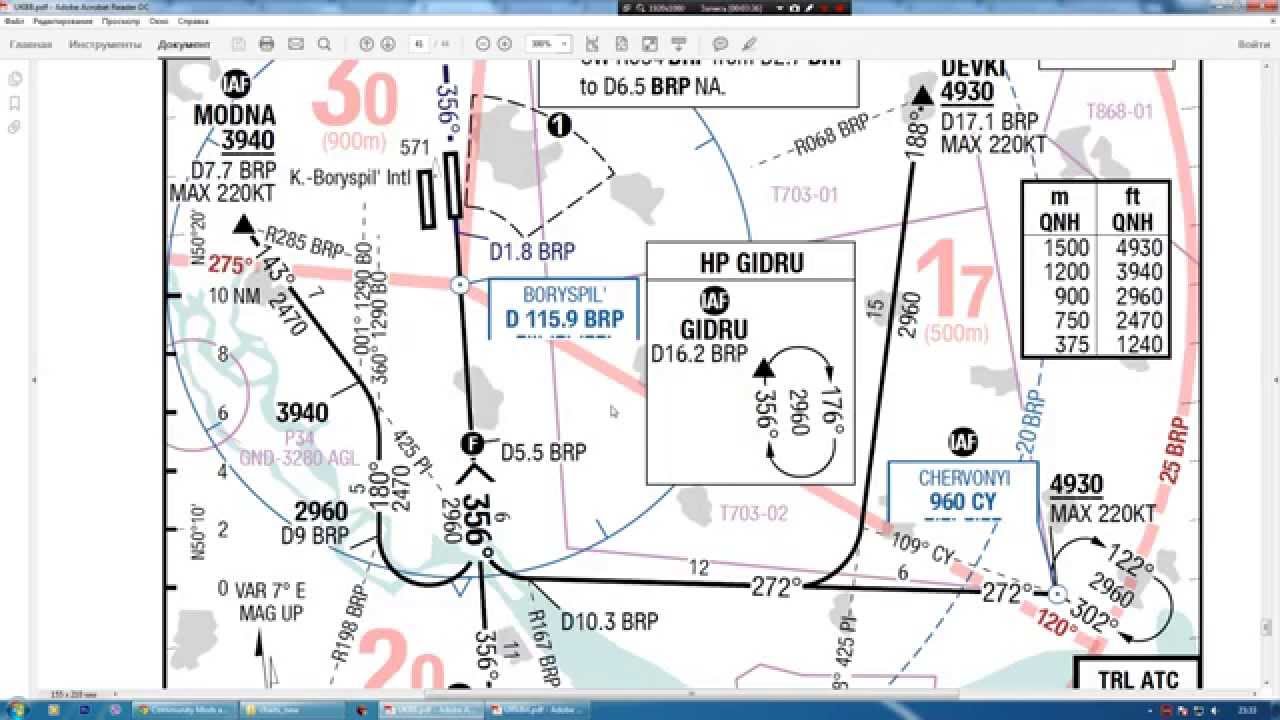Image resolution: width=1280 pixels, height=720 pixels.
Task: Select the Документ tab
Action: (184, 44)
